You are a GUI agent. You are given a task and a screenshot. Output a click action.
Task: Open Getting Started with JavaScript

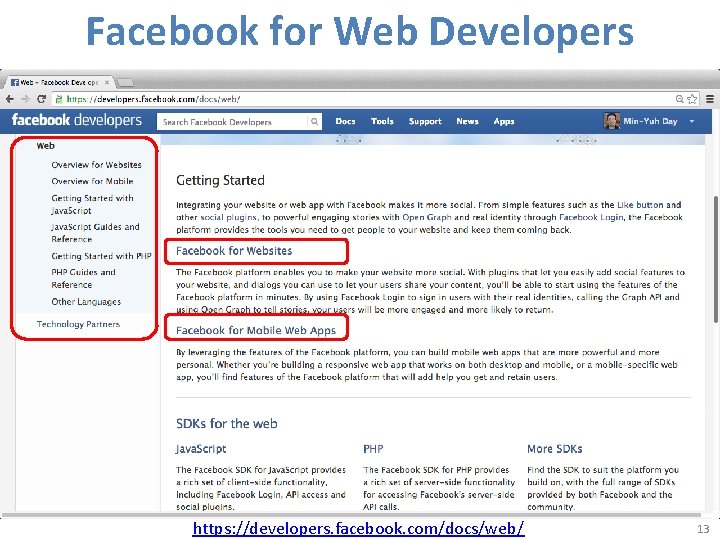click(92, 204)
